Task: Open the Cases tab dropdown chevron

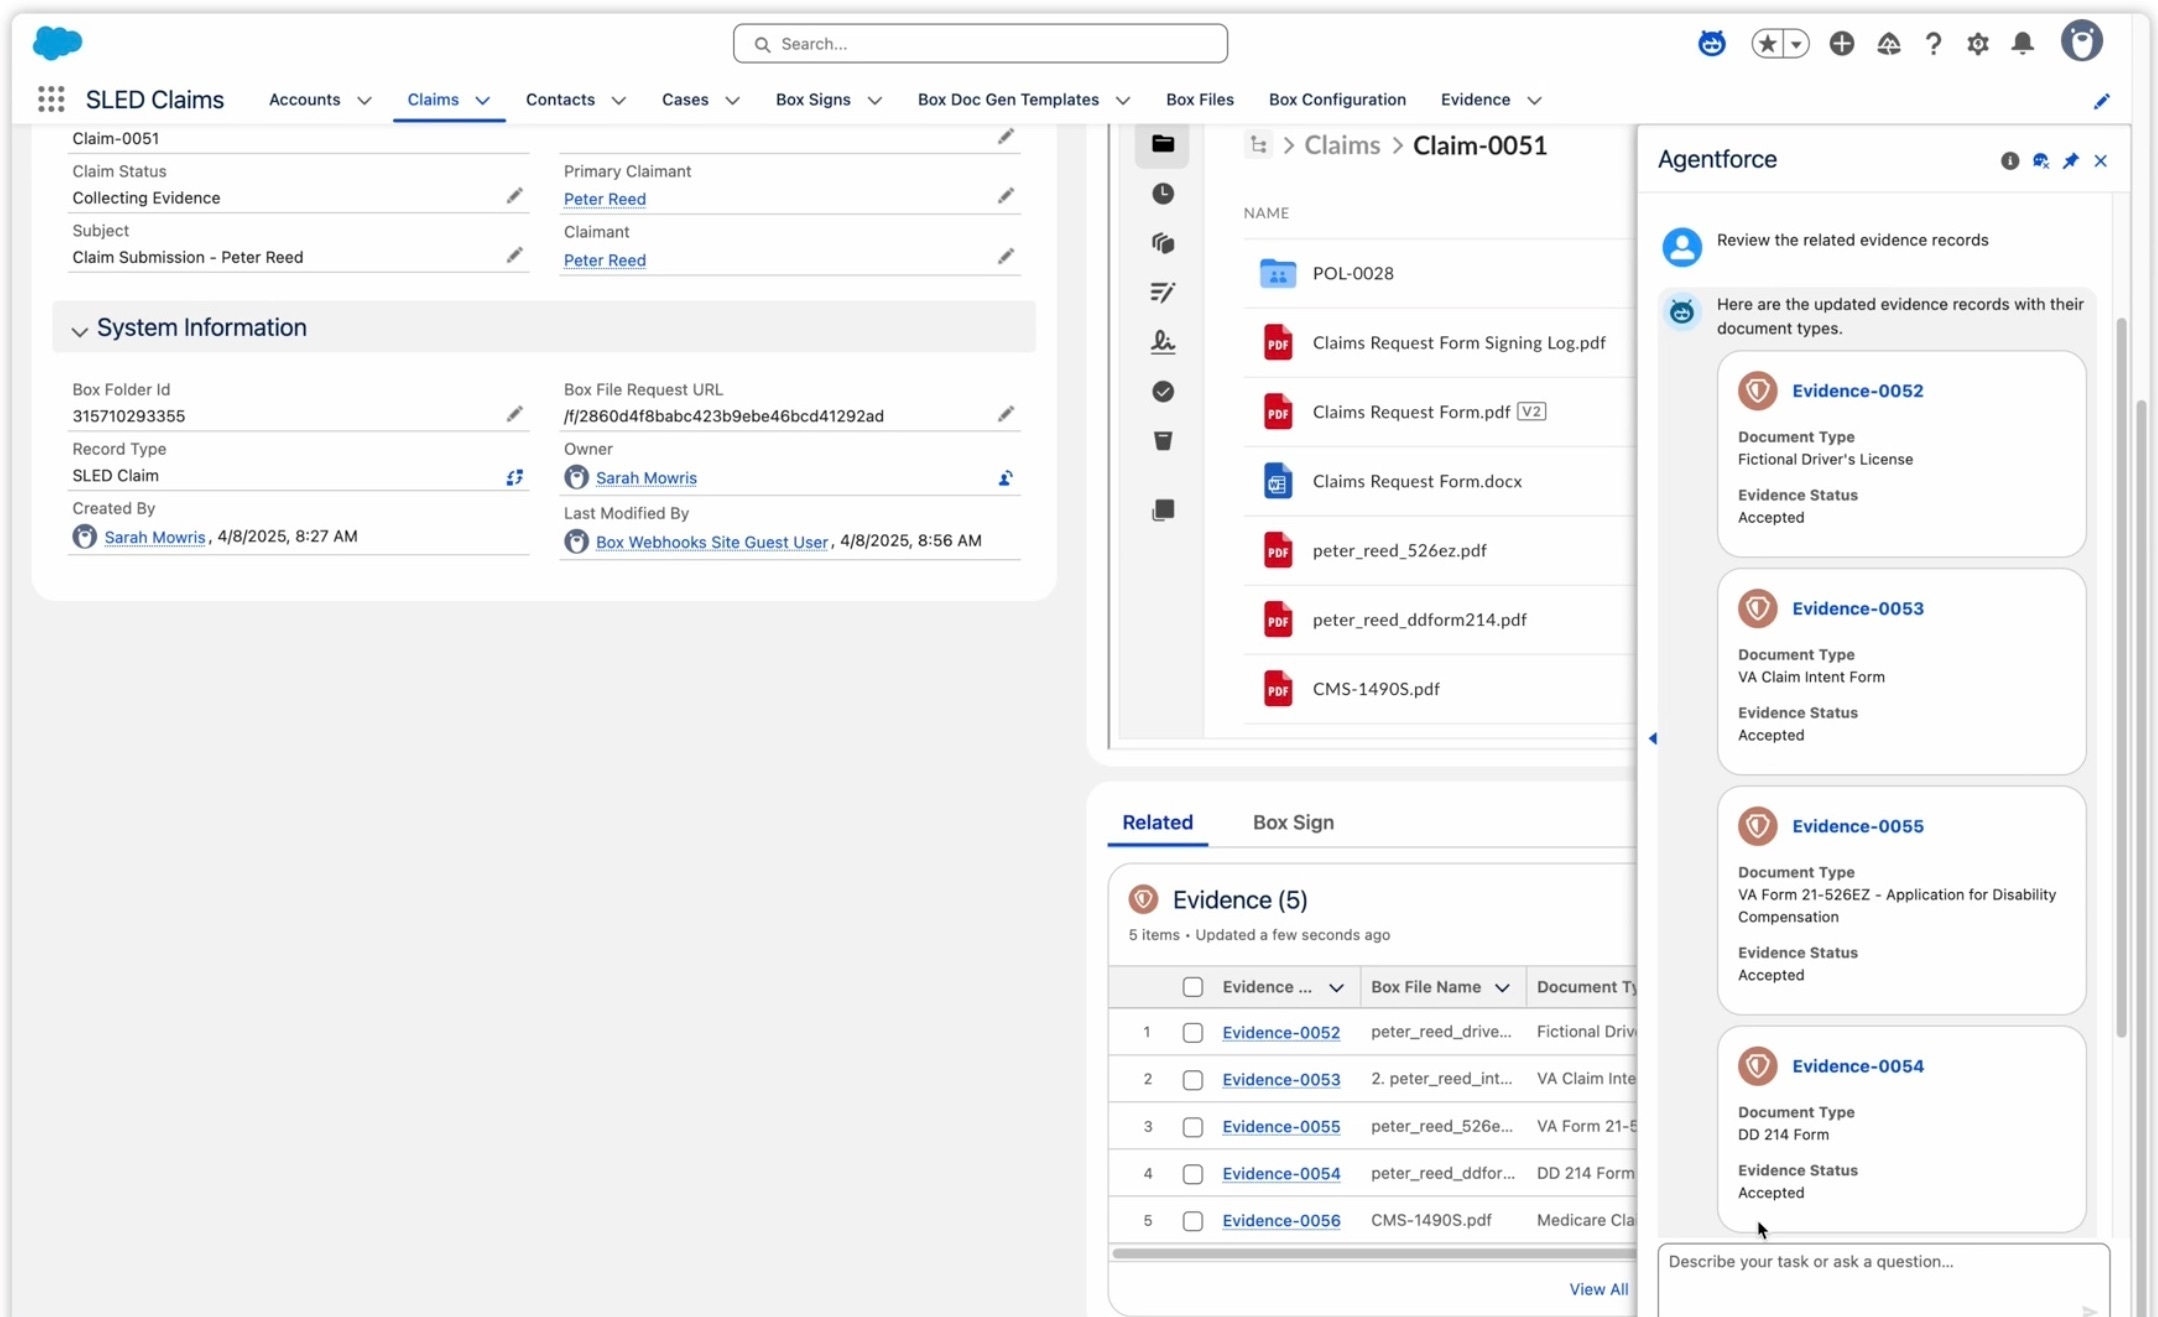Action: click(732, 100)
